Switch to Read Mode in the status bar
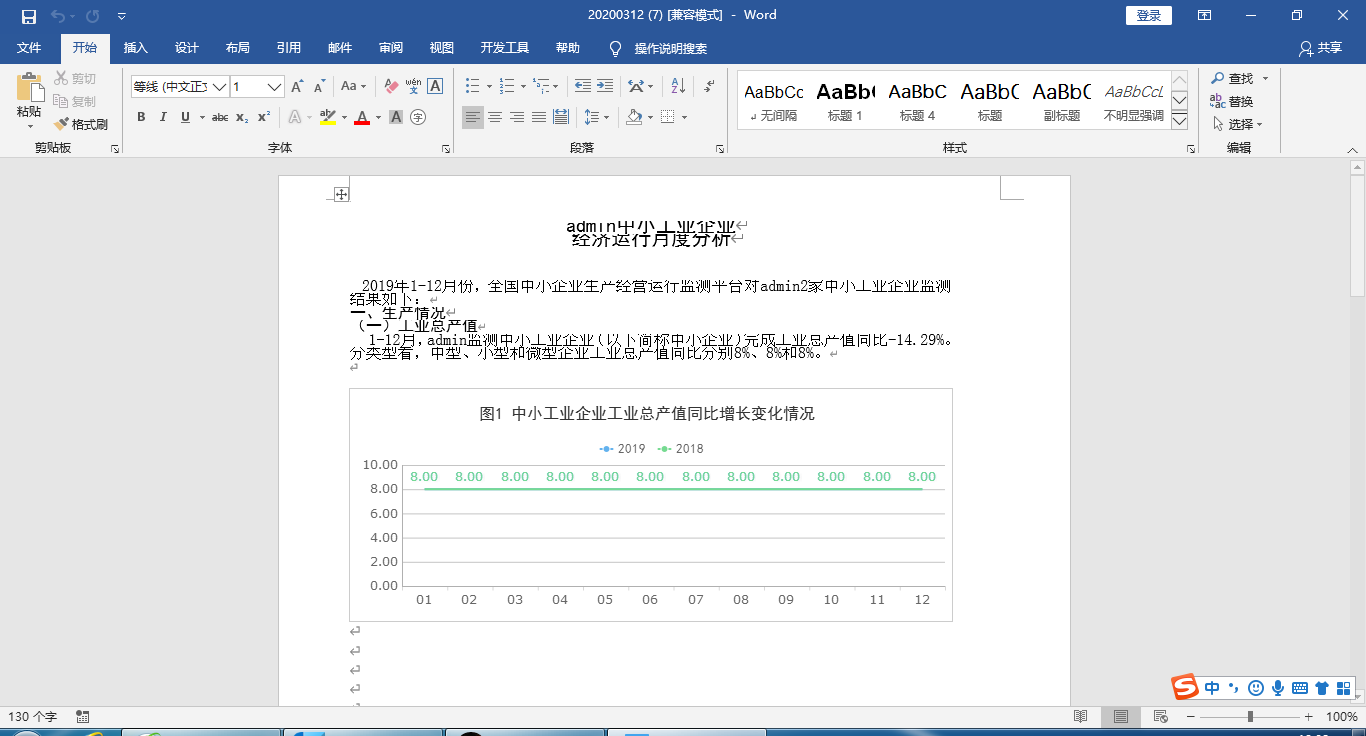Screen dimensions: 1366x736 tap(1080, 717)
